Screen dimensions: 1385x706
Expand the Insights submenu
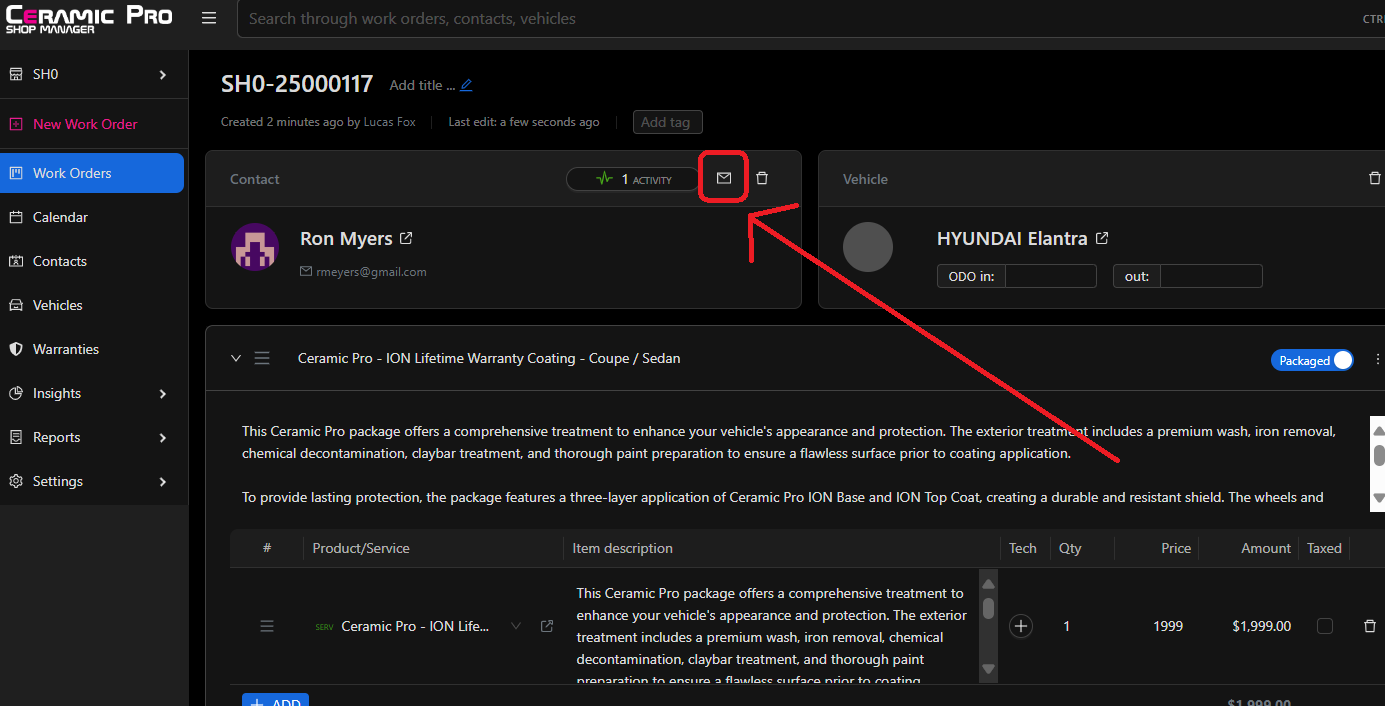(x=163, y=393)
